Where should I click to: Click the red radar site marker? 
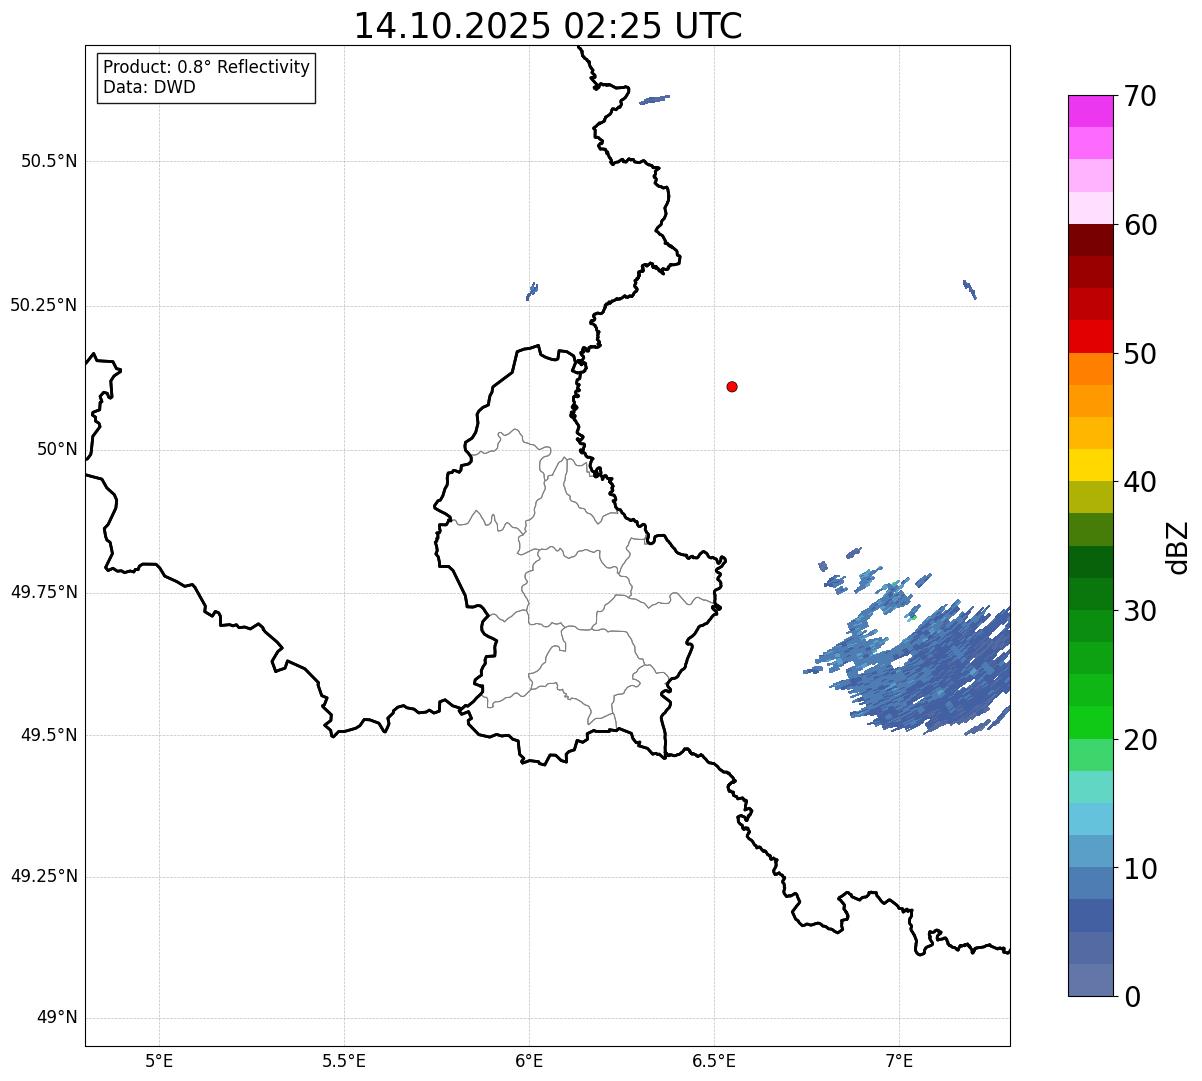732,386
